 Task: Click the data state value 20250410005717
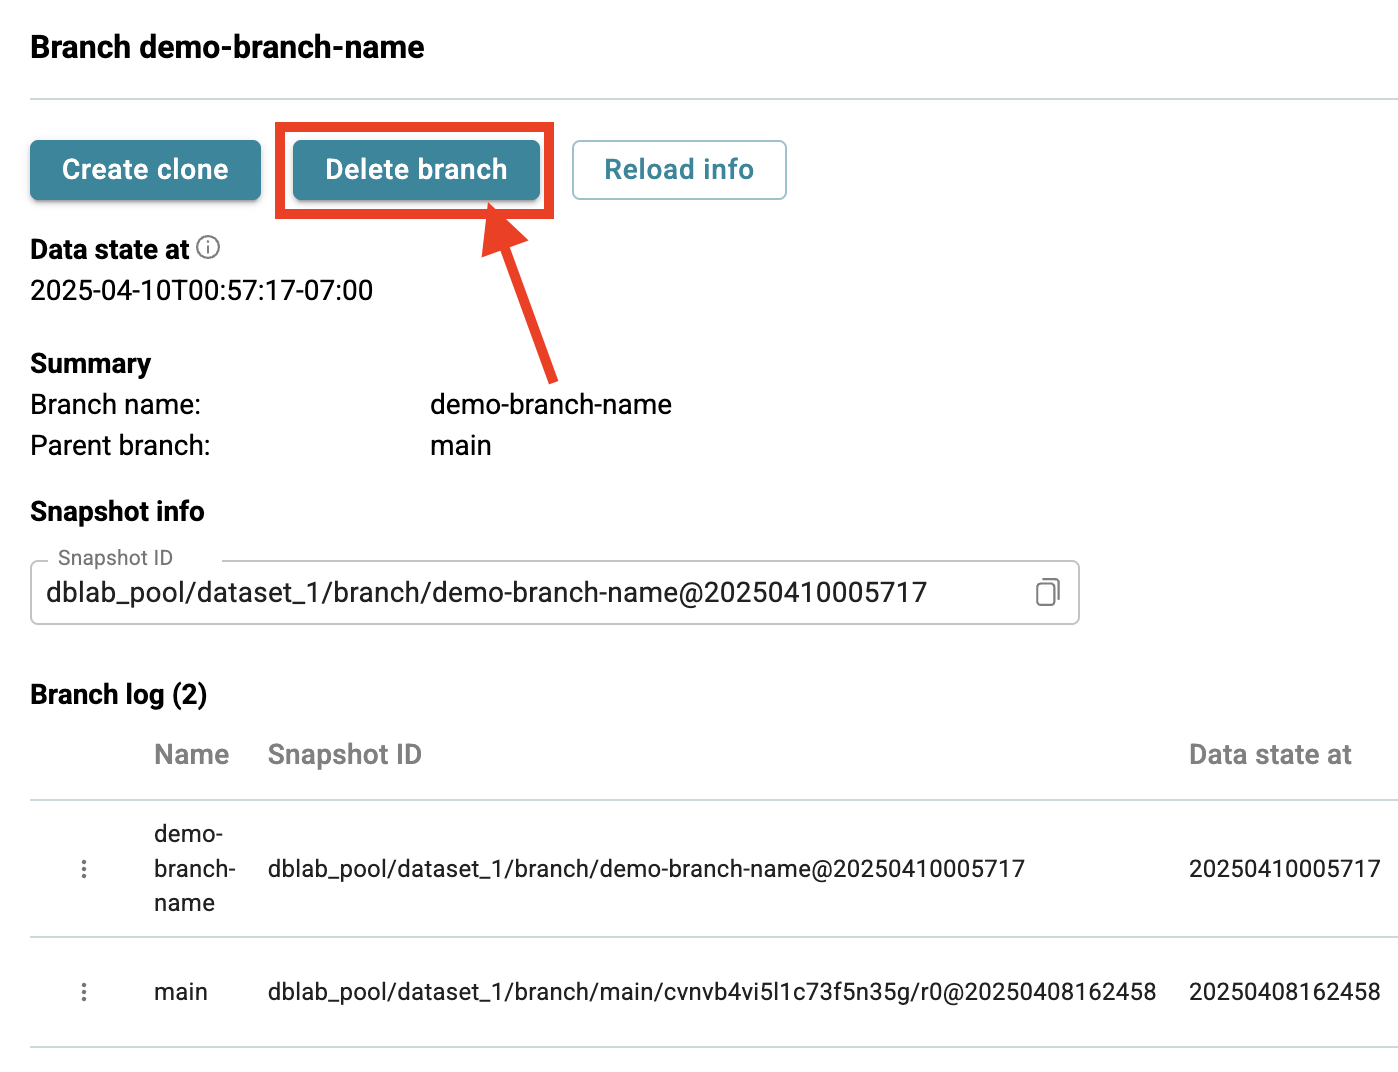tap(1285, 868)
